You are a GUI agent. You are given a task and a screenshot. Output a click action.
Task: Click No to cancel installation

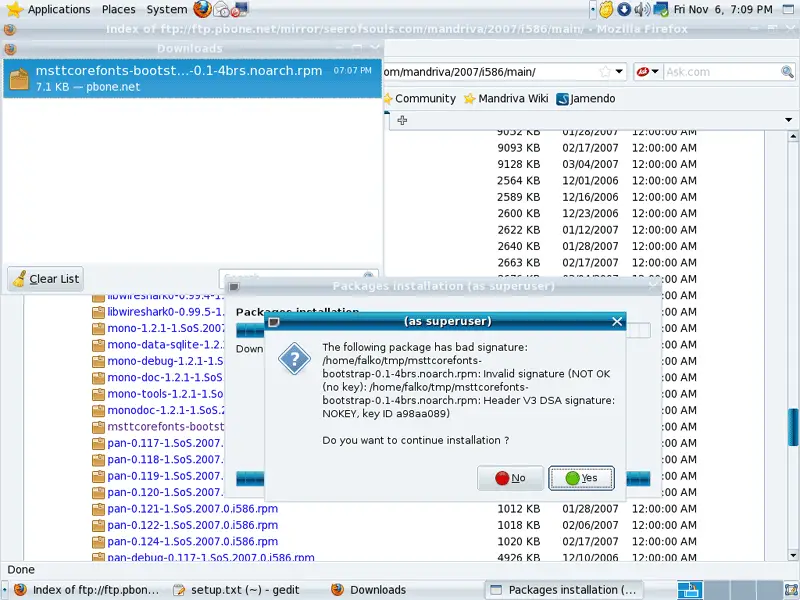tap(510, 478)
